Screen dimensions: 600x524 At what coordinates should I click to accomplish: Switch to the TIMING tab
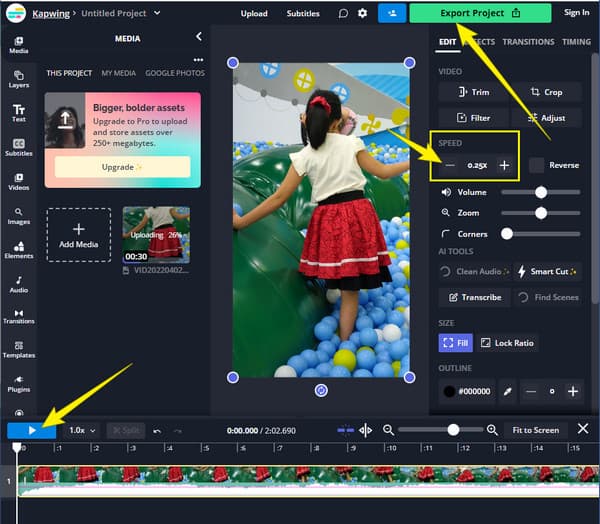[576, 42]
